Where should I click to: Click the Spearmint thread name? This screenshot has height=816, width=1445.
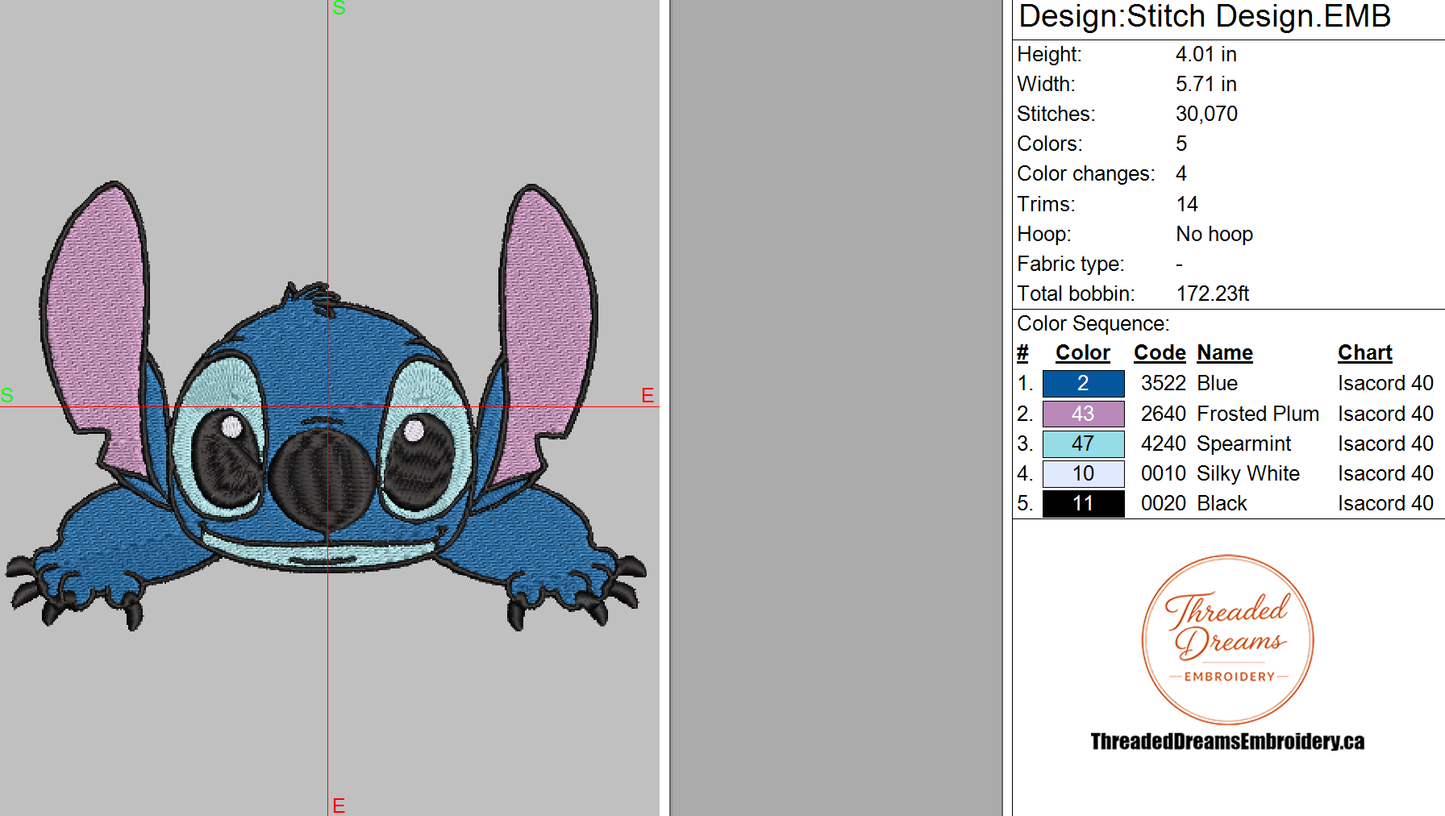tap(1244, 443)
